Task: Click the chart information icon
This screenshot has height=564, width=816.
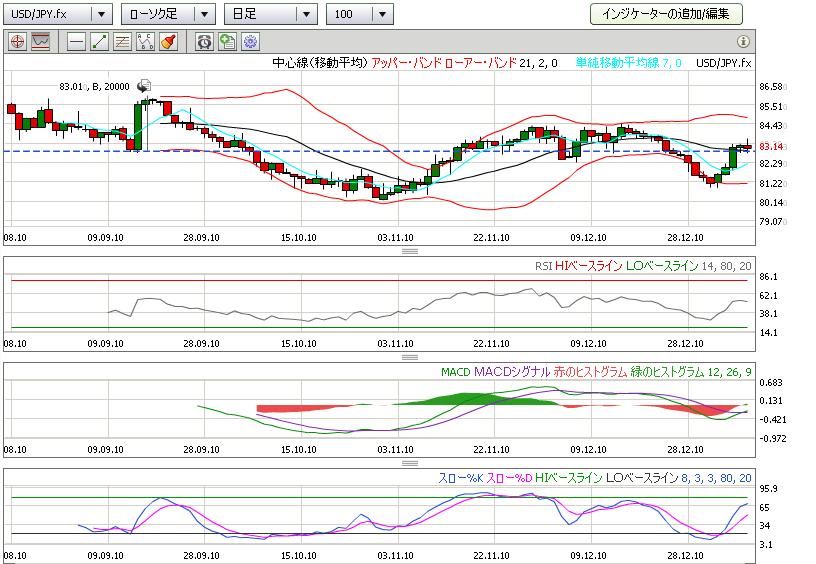Action: pos(743,41)
